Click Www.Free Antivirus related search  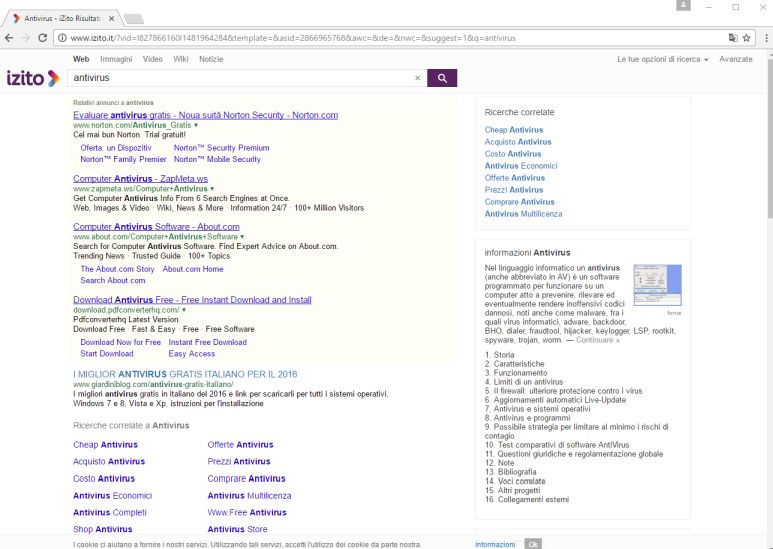[x=247, y=513]
